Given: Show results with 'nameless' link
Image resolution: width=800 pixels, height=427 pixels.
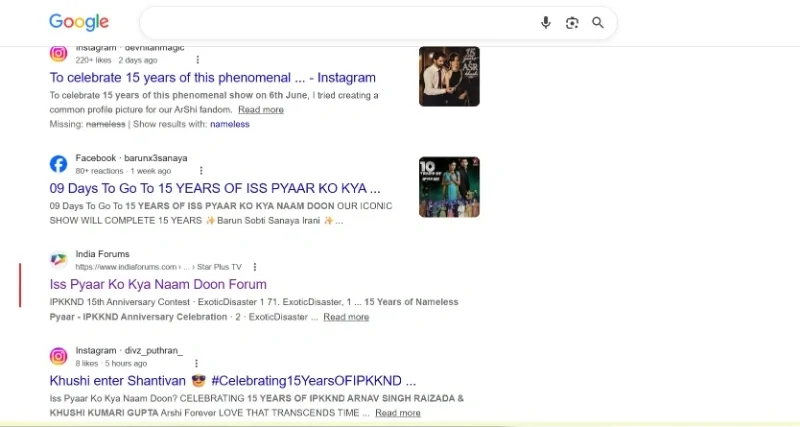Looking at the screenshot, I should click(x=230, y=124).
